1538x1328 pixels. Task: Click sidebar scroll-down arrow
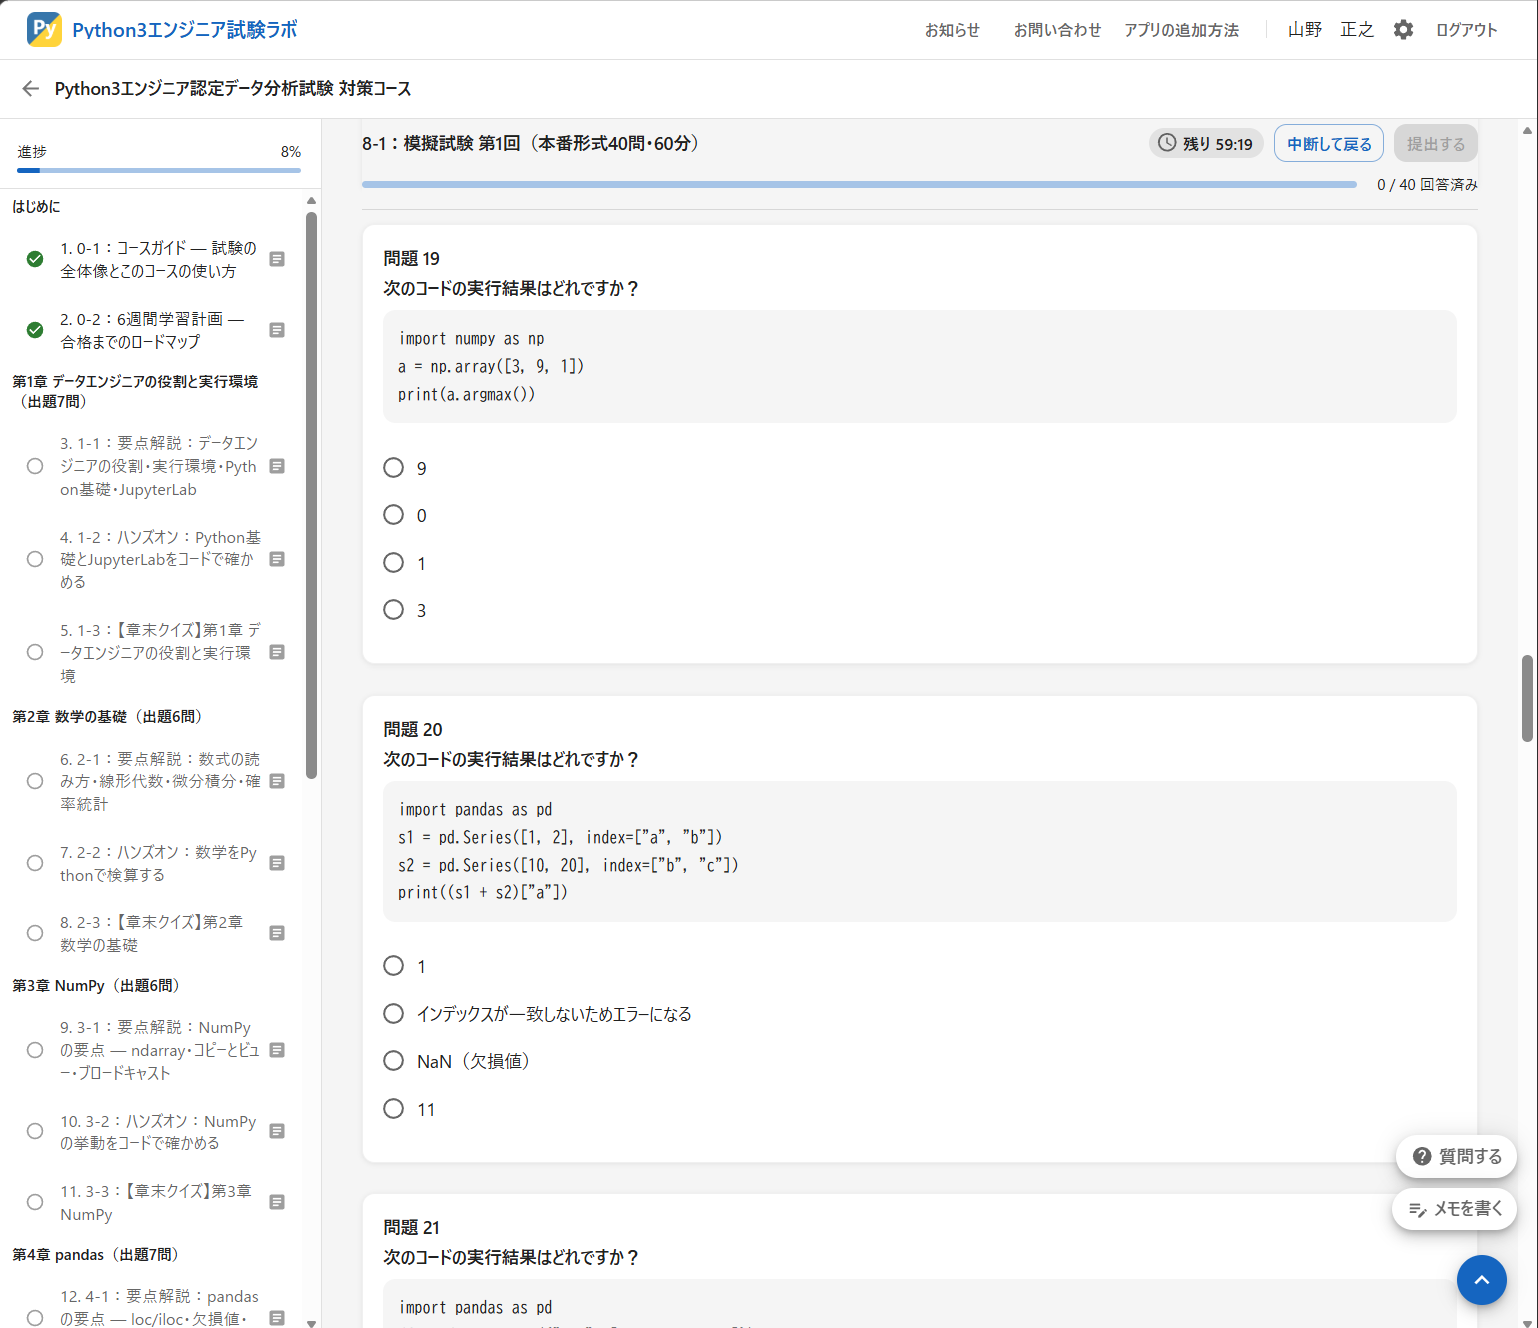pyautogui.click(x=311, y=1322)
